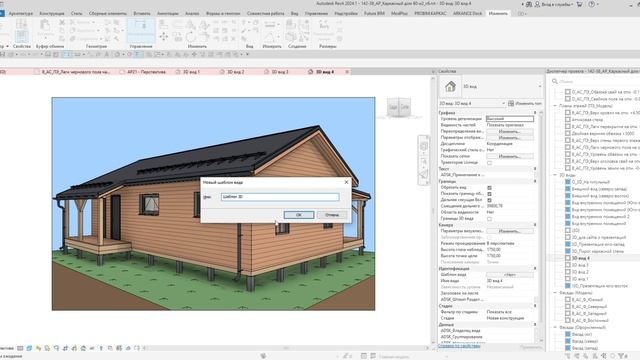Collapse the 3D виды tree node

click(x=555, y=175)
